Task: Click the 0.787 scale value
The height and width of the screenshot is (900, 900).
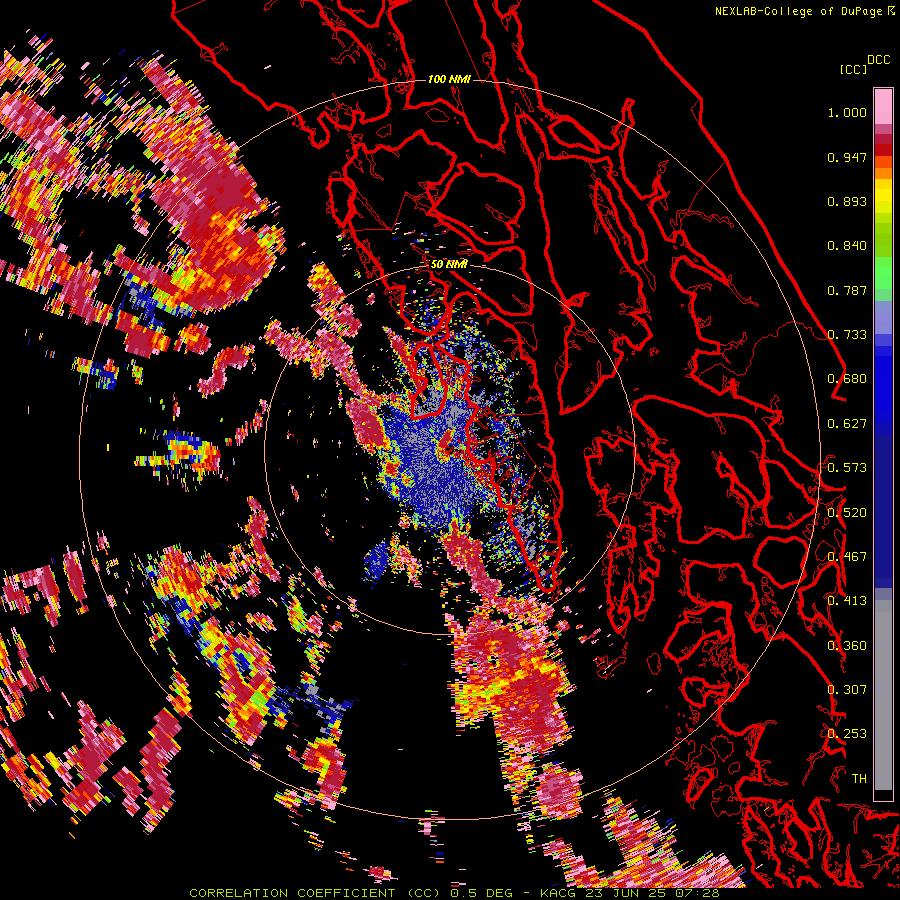Action: point(847,290)
